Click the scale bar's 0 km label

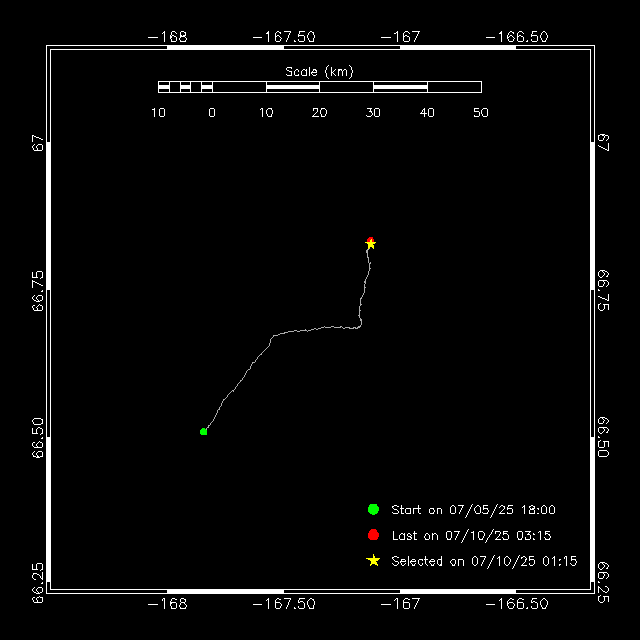(212, 113)
